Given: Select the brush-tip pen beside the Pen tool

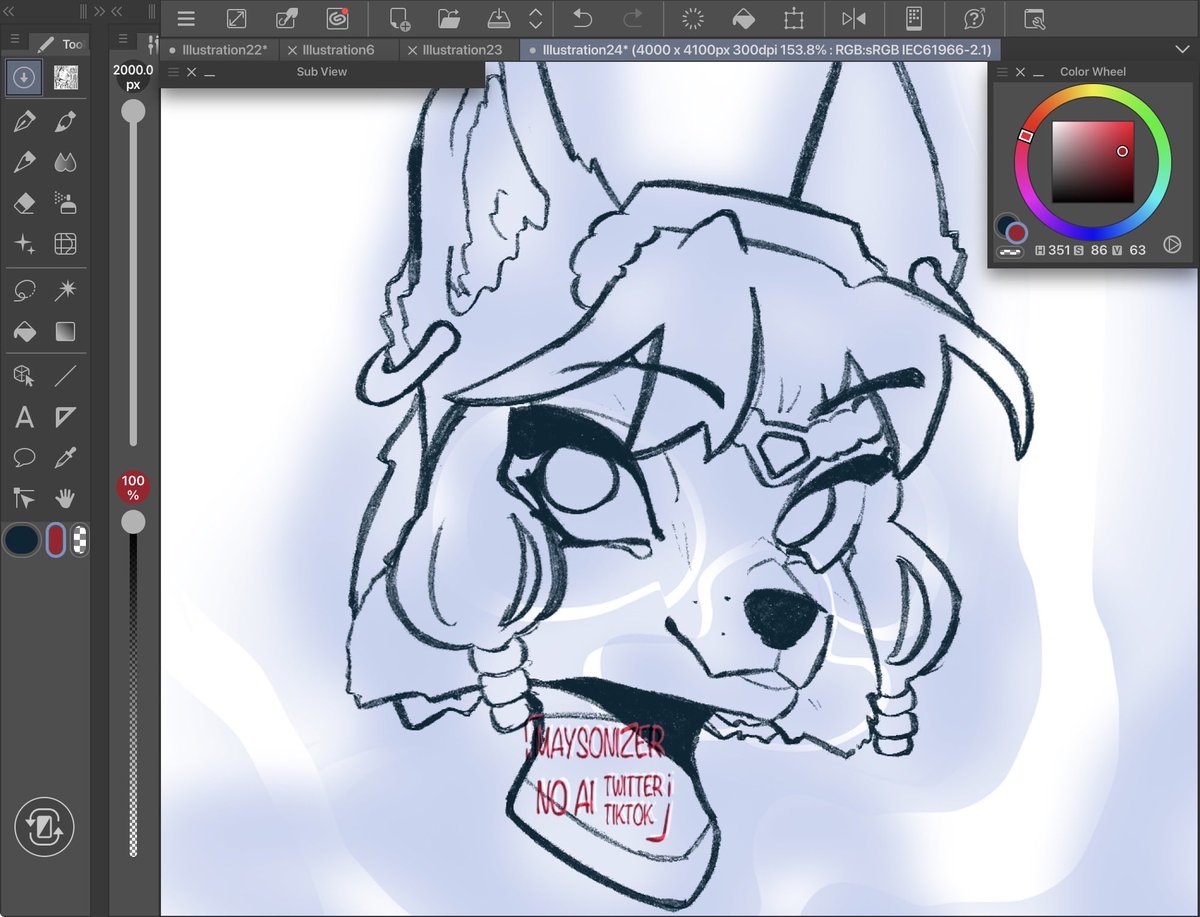Looking at the screenshot, I should pos(66,122).
